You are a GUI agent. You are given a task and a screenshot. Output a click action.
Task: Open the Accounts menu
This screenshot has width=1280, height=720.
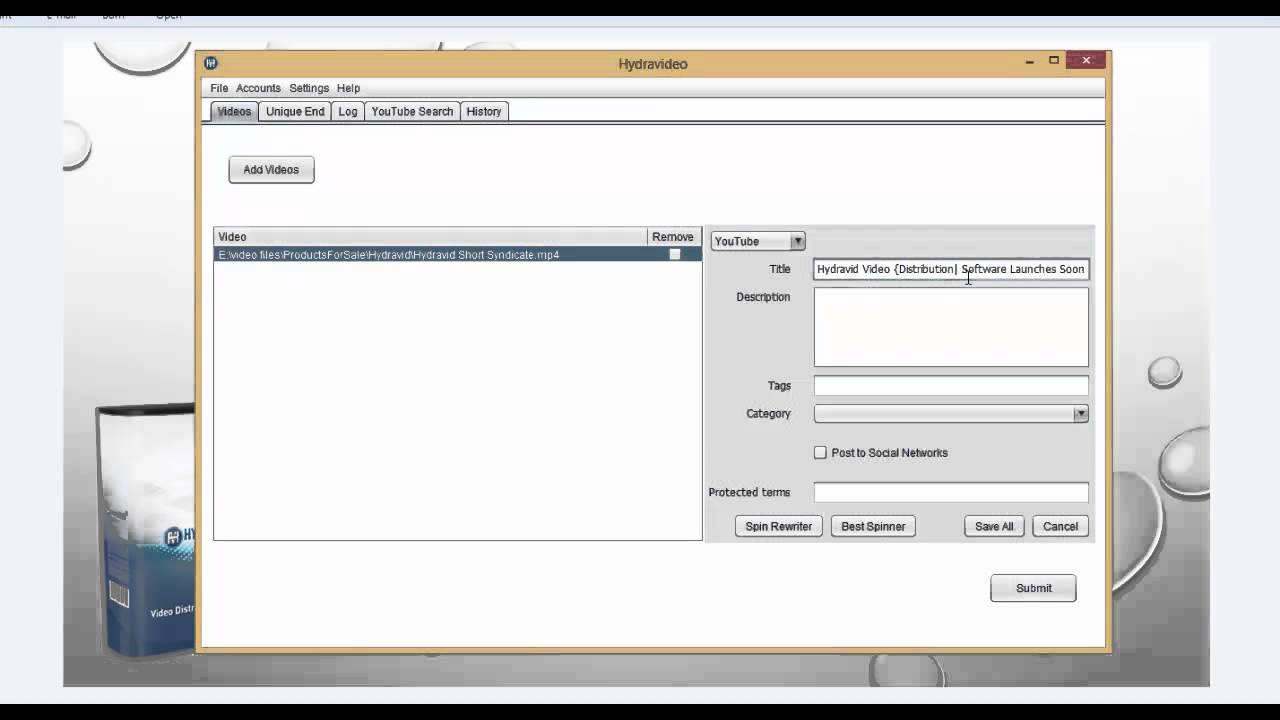(x=258, y=88)
